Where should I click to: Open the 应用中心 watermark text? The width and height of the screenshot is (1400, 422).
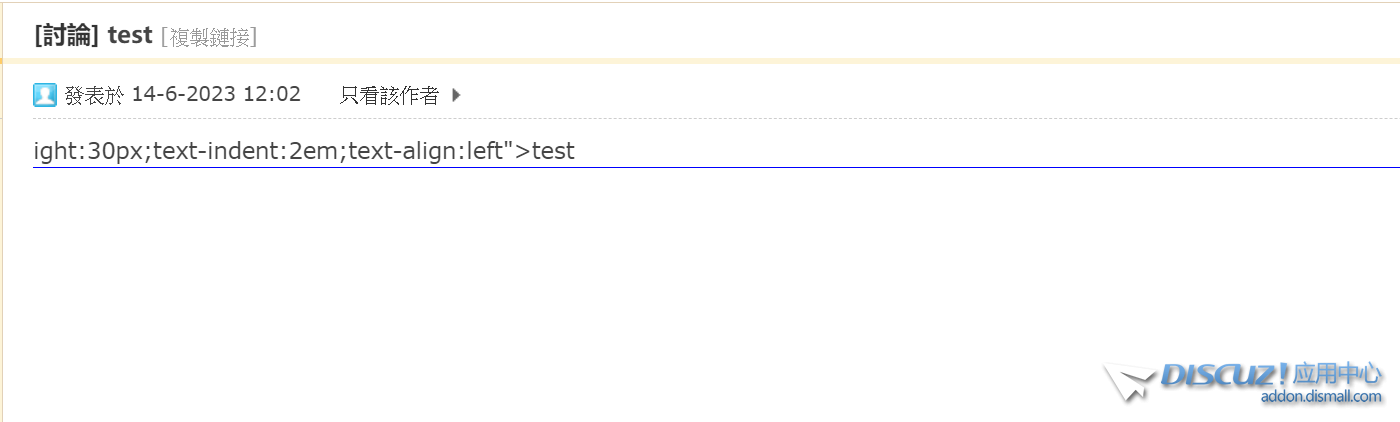pyautogui.click(x=1338, y=375)
